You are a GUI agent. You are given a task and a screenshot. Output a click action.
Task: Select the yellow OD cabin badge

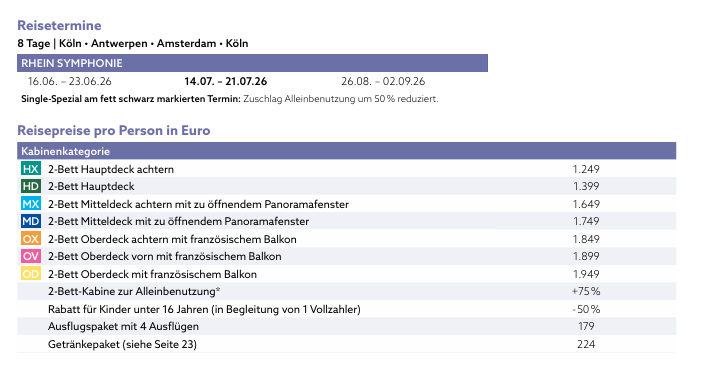[30, 274]
